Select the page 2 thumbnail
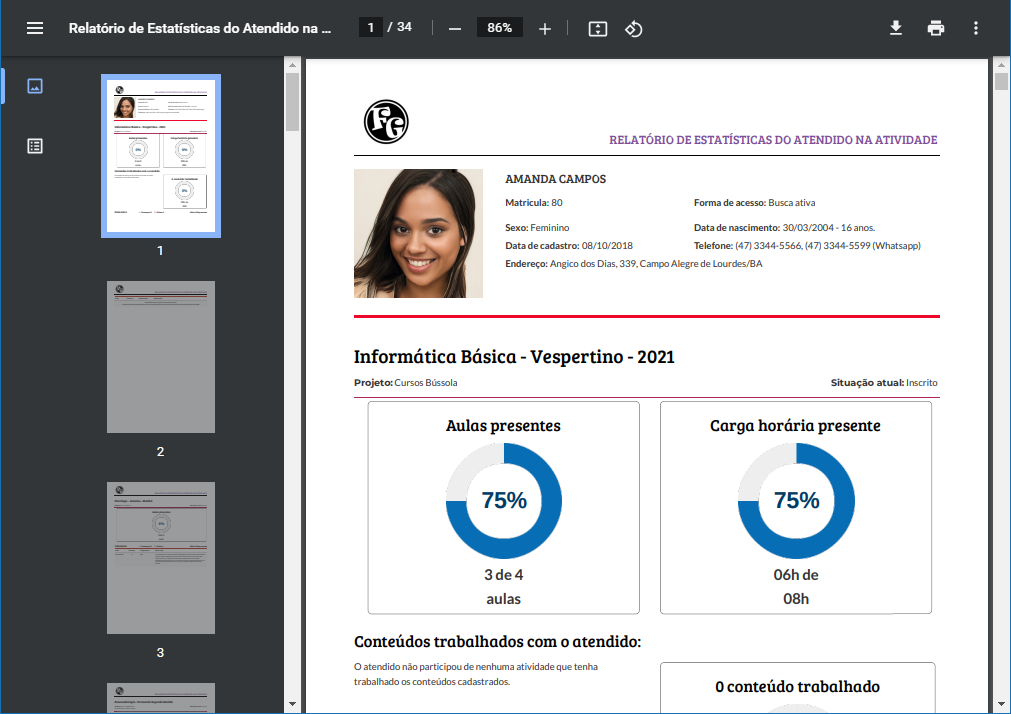This screenshot has width=1011, height=714. (x=161, y=357)
